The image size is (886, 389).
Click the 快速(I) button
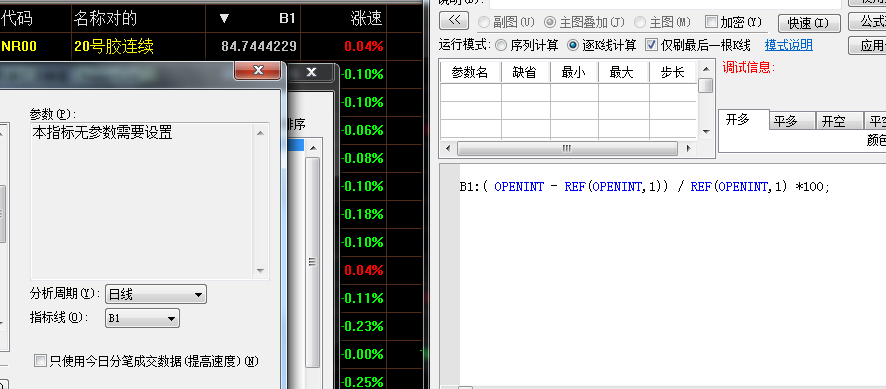[x=809, y=23]
